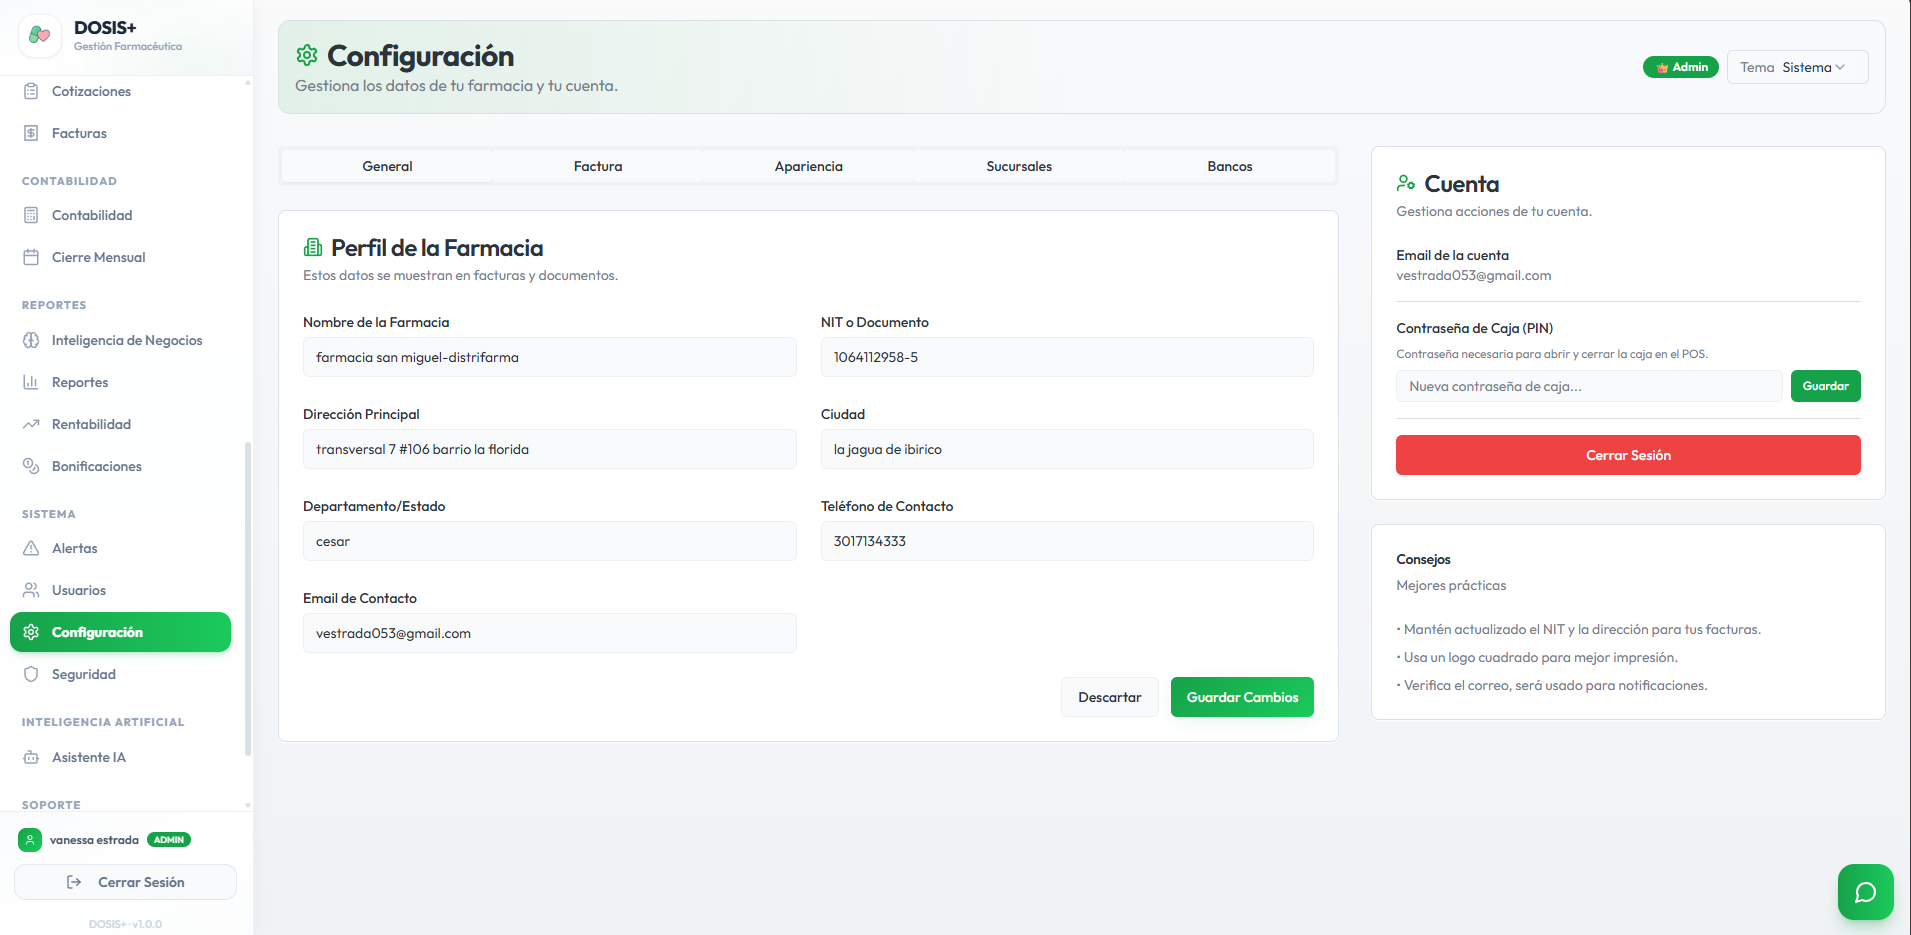Click the vanessa estrada user avatar icon
Image resolution: width=1911 pixels, height=935 pixels.
coord(30,840)
